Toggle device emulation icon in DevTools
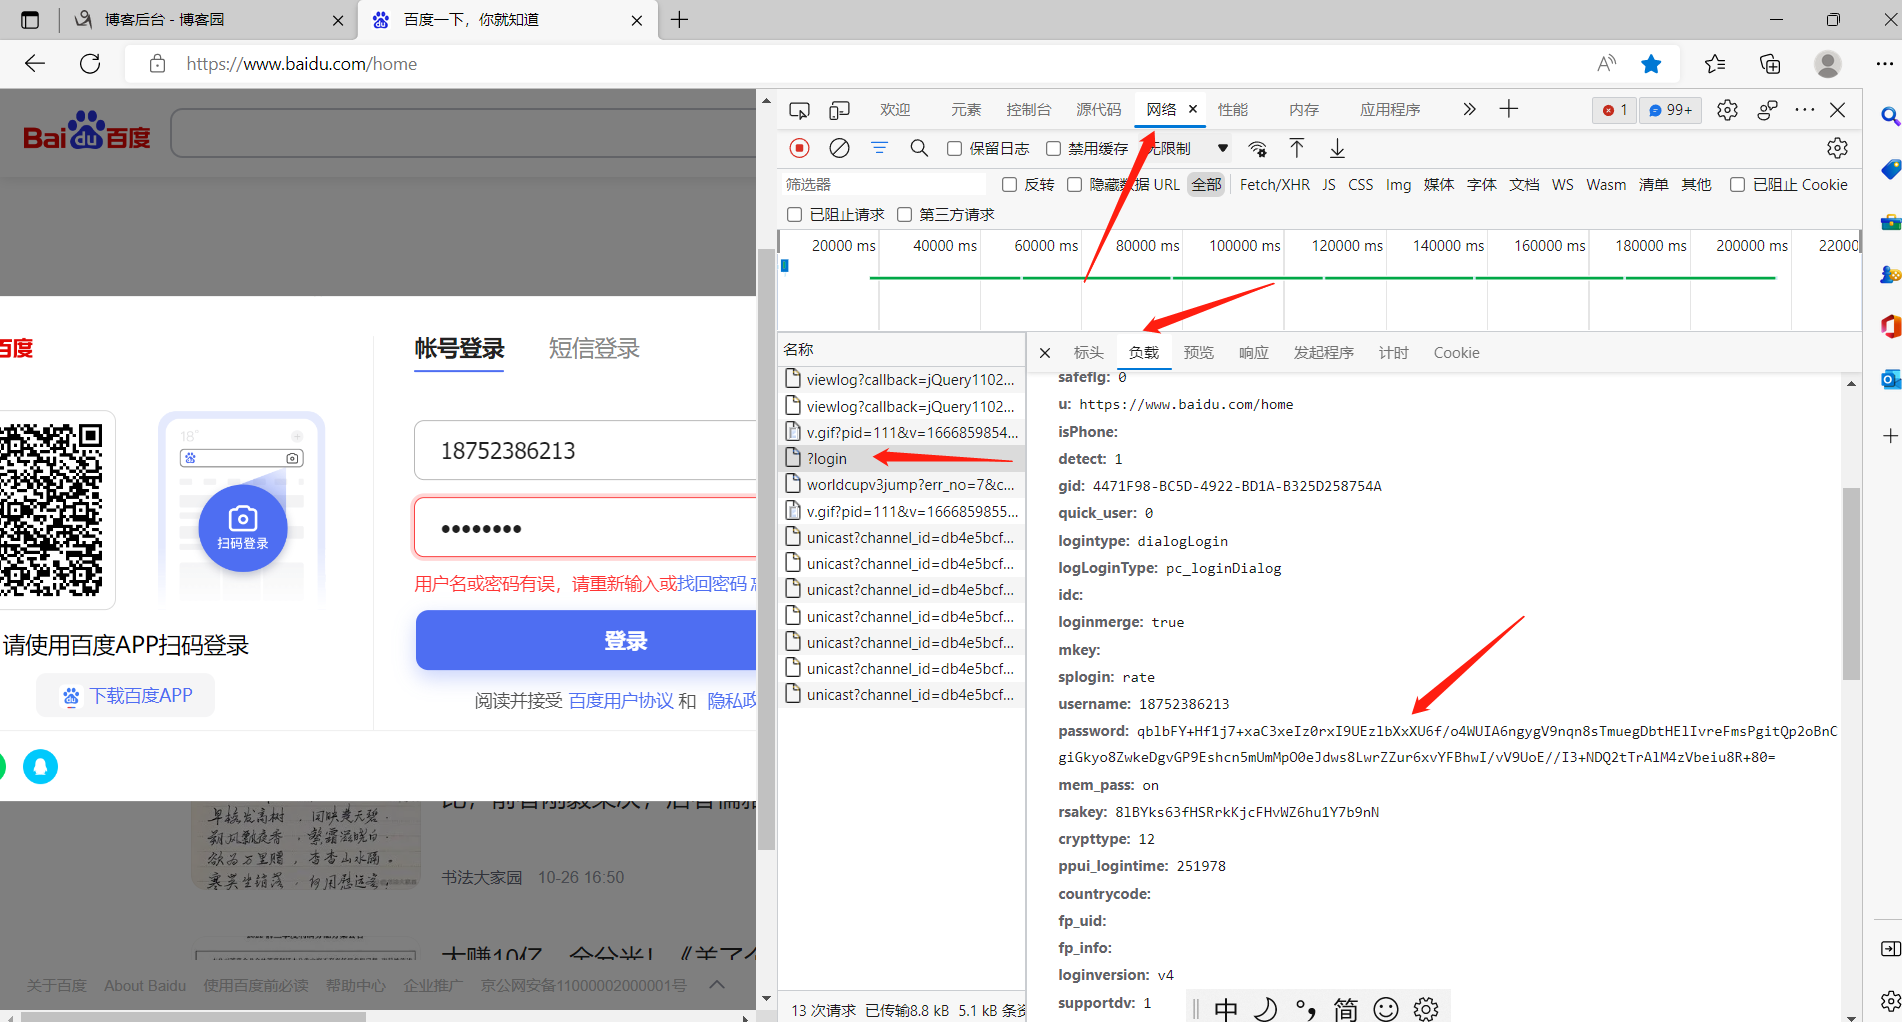 click(840, 110)
